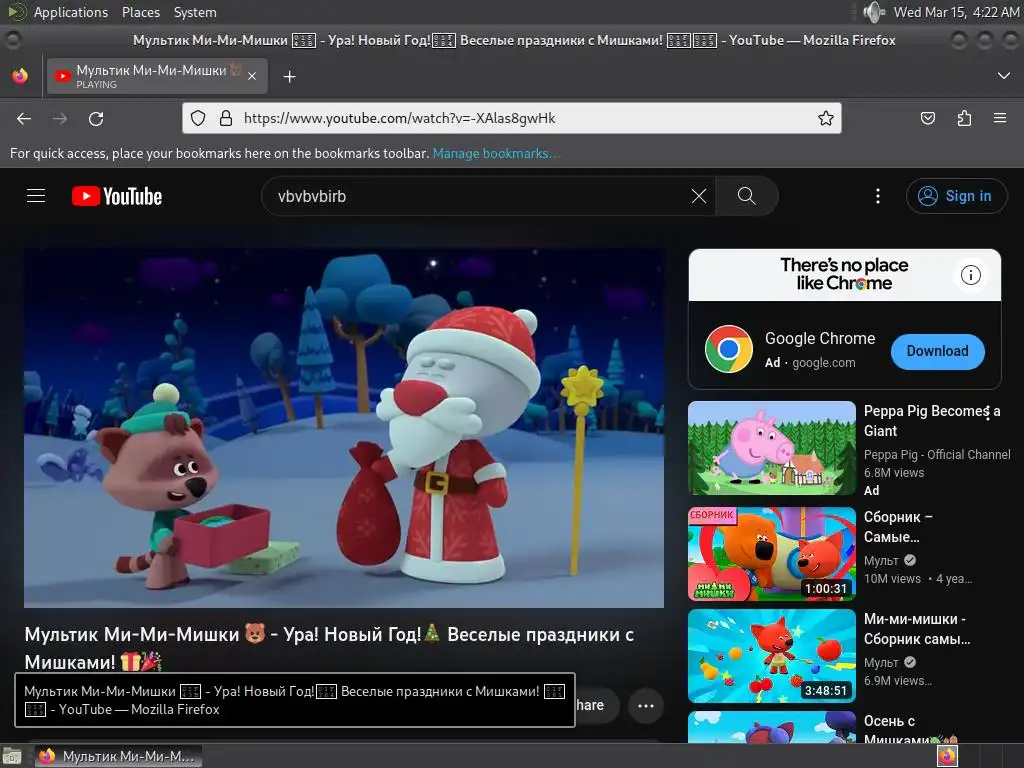Click the google.com ad domain text
This screenshot has width=1024, height=768.
[824, 362]
